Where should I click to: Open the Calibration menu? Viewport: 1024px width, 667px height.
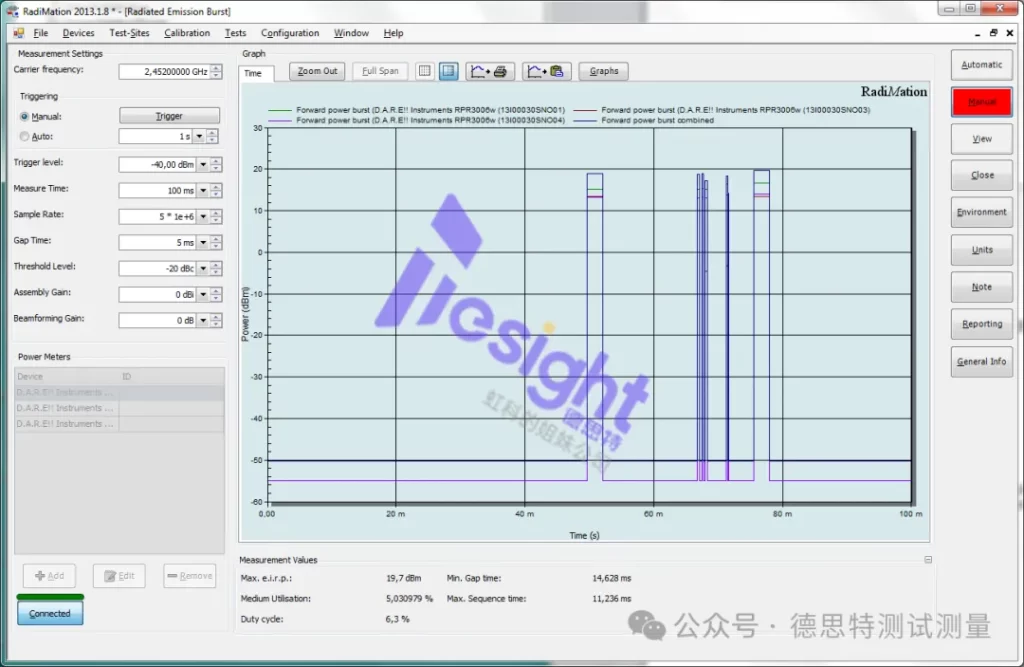tap(187, 33)
